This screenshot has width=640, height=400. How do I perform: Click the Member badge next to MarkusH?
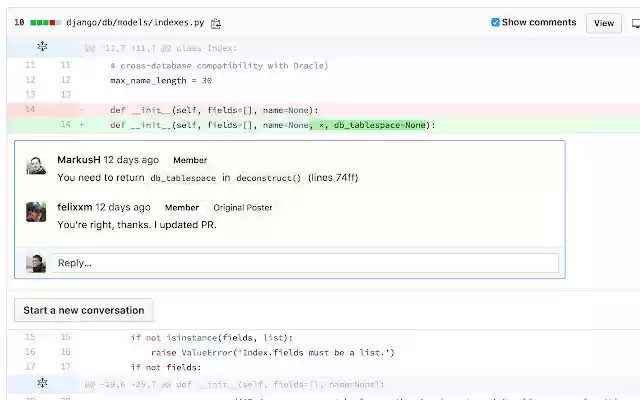190,160
